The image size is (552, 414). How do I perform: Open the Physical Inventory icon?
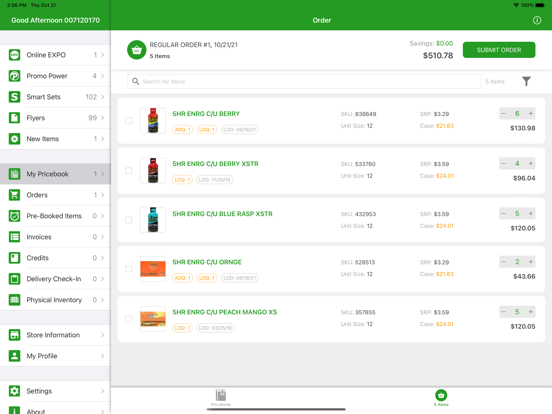tap(14, 300)
